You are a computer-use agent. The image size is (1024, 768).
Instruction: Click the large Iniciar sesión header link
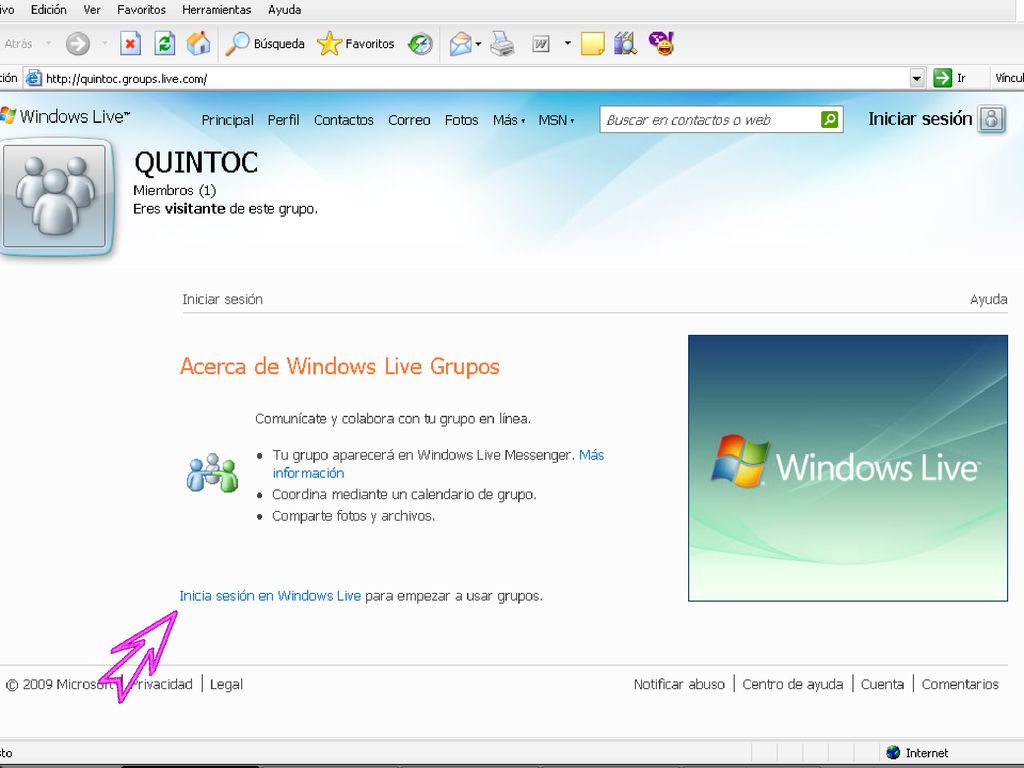coord(920,119)
